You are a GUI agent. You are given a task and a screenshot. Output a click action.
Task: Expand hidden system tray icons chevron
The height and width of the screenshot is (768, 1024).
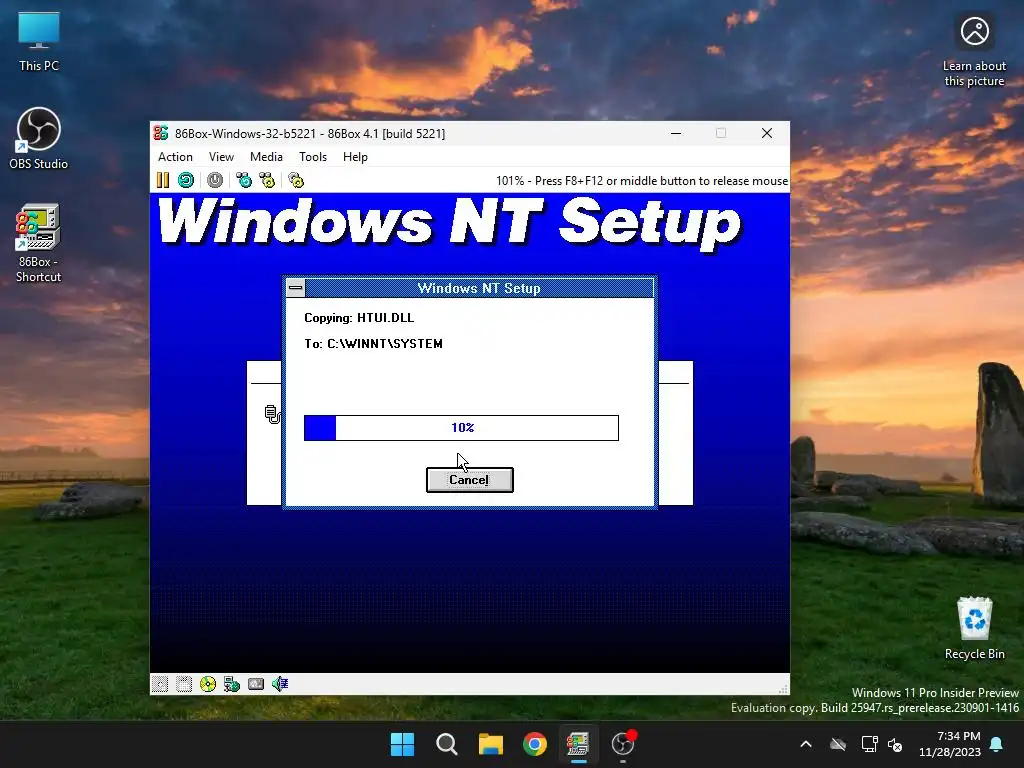click(806, 744)
